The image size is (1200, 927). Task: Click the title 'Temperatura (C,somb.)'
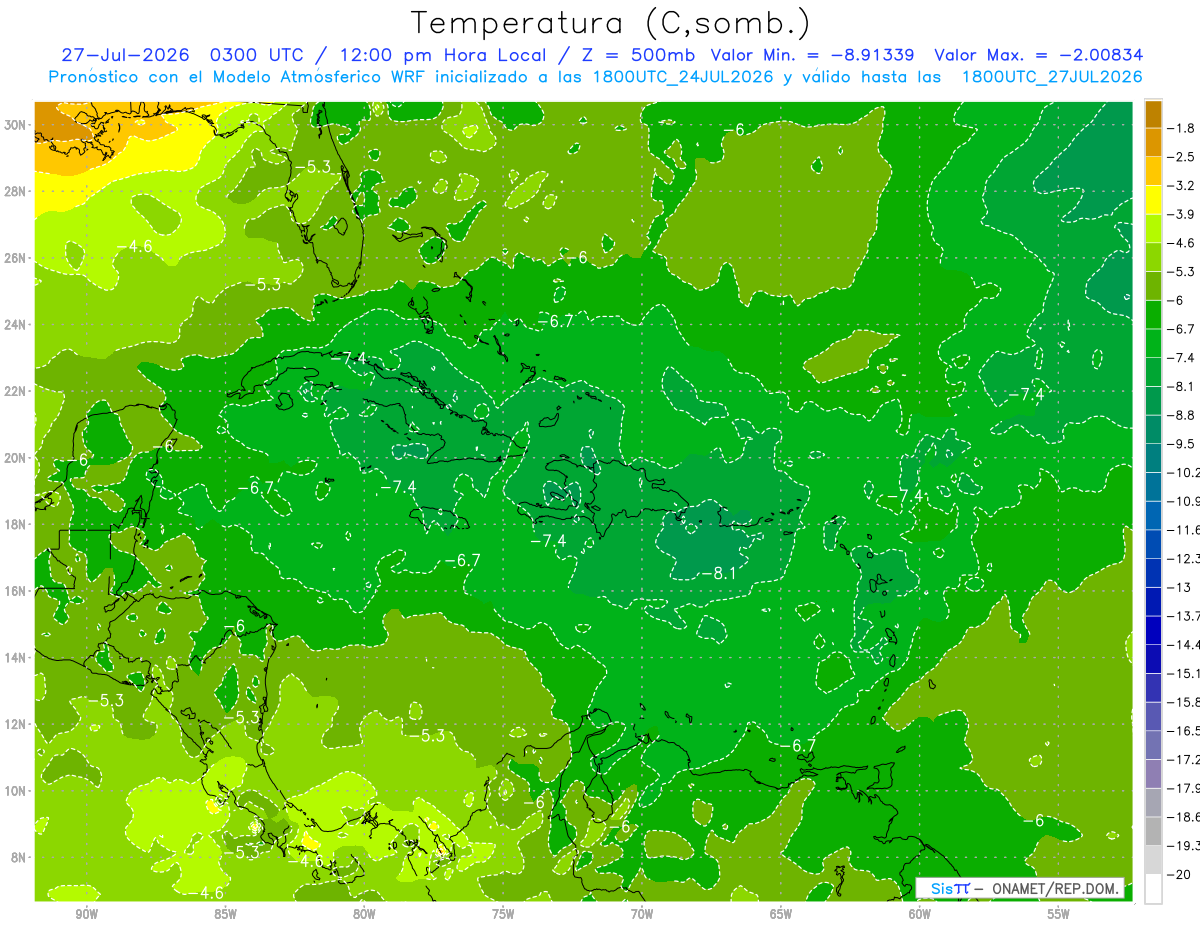point(611,23)
